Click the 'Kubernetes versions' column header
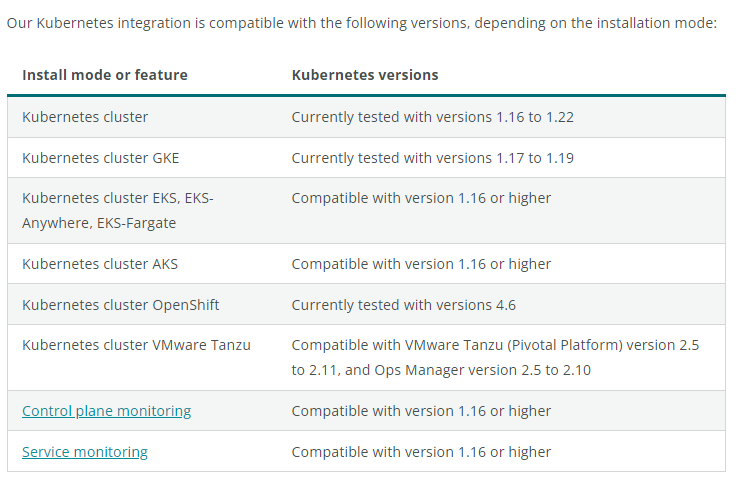This screenshot has width=738, height=486. (x=365, y=75)
